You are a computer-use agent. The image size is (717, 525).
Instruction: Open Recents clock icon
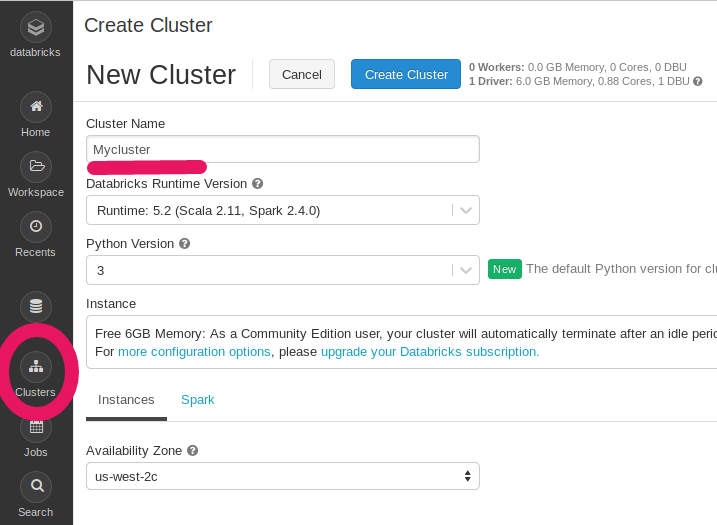(x=36, y=227)
